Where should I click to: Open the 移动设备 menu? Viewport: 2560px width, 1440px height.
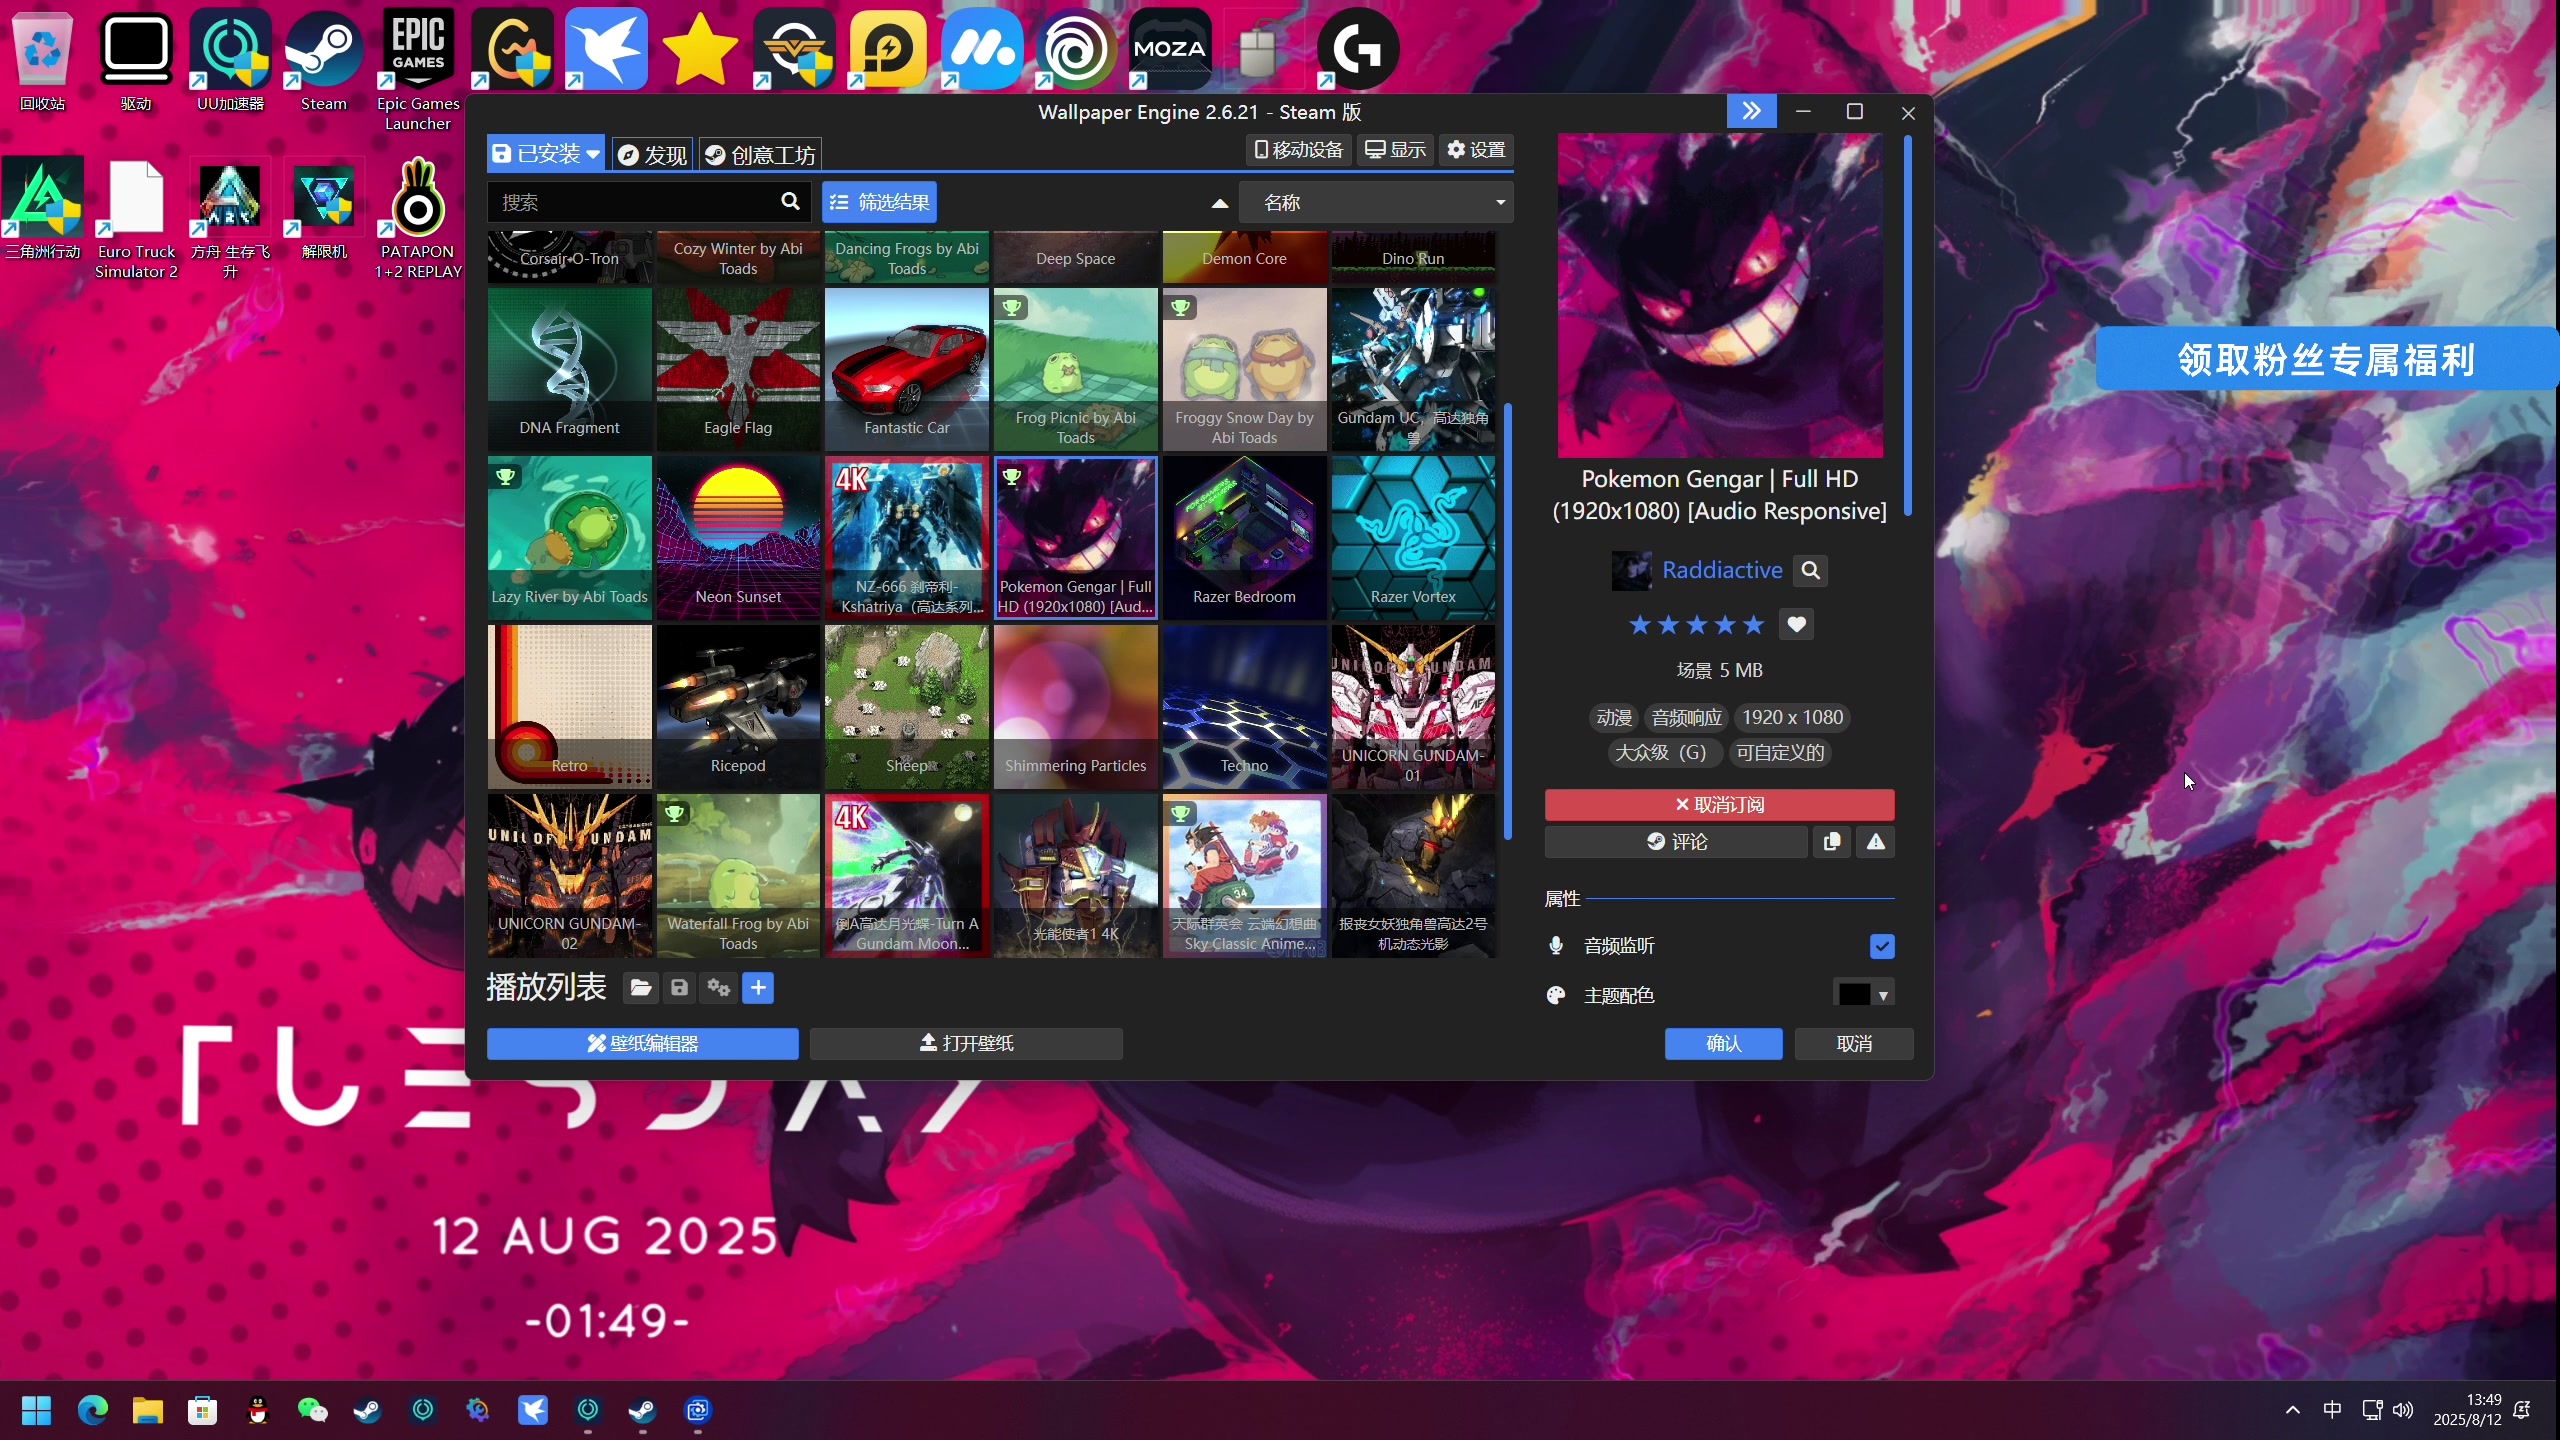coord(1299,150)
